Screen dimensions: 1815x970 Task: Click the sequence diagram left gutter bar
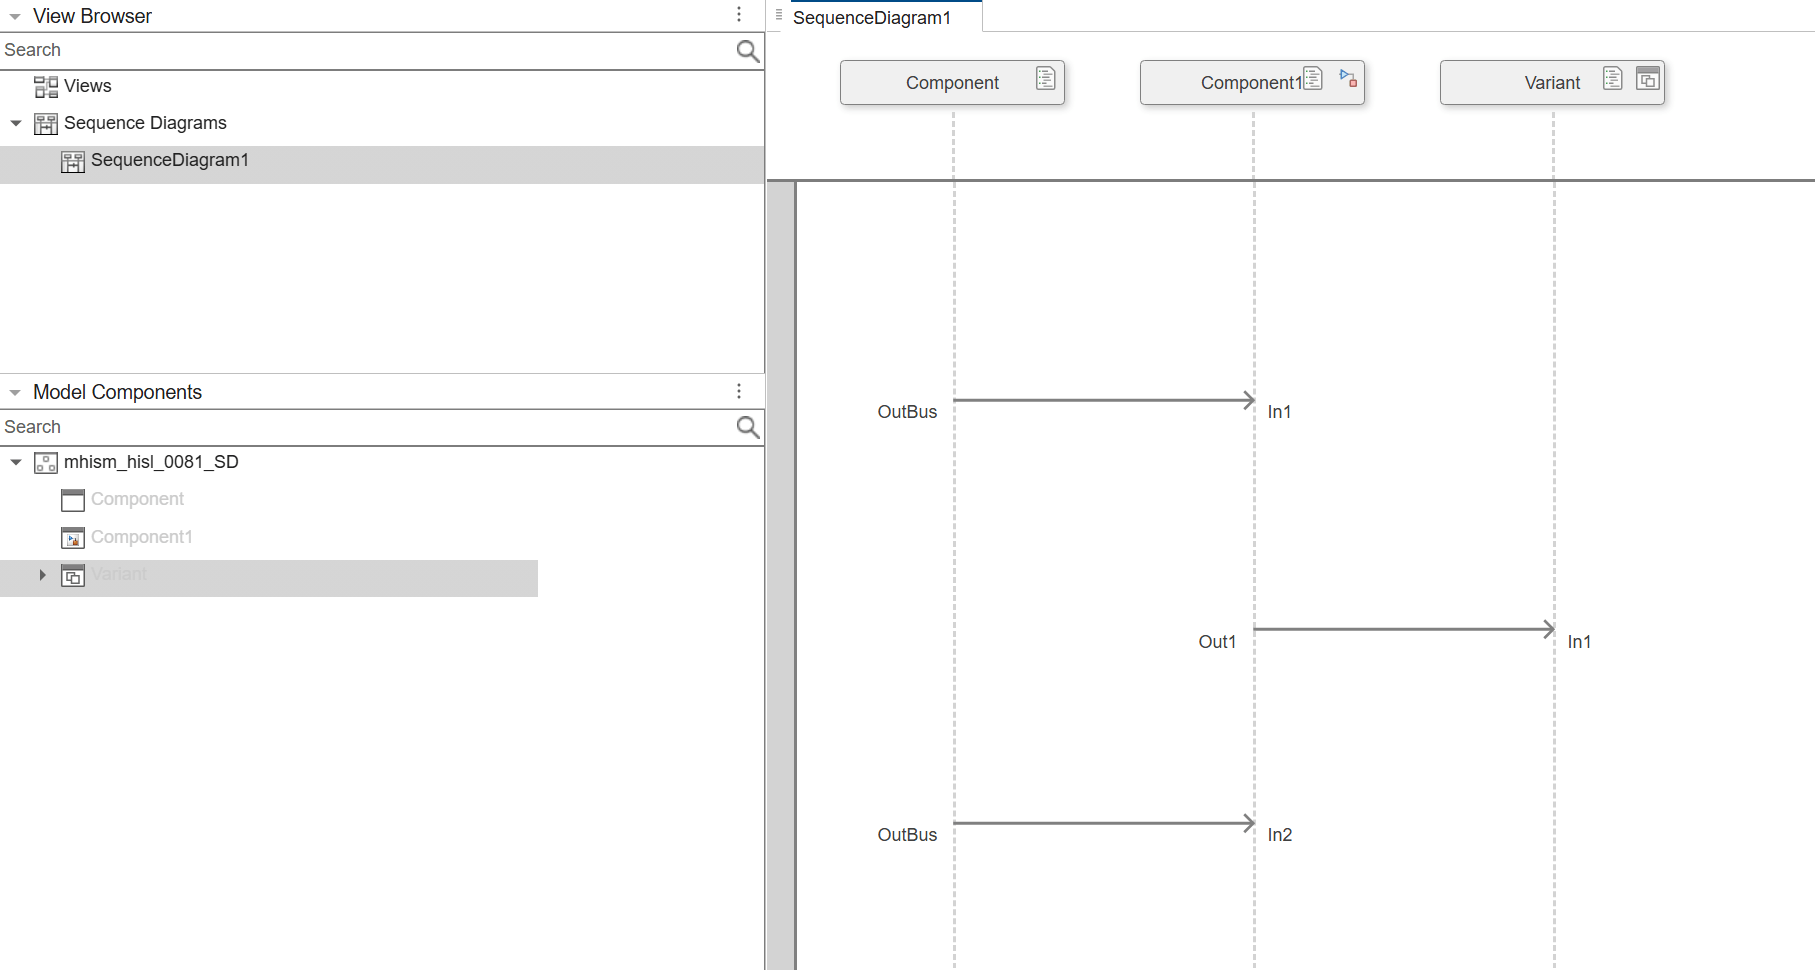pyautogui.click(x=781, y=575)
